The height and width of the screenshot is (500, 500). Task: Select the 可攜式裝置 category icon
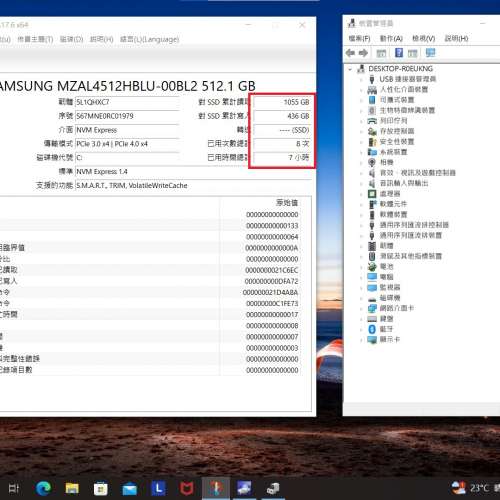click(x=372, y=100)
